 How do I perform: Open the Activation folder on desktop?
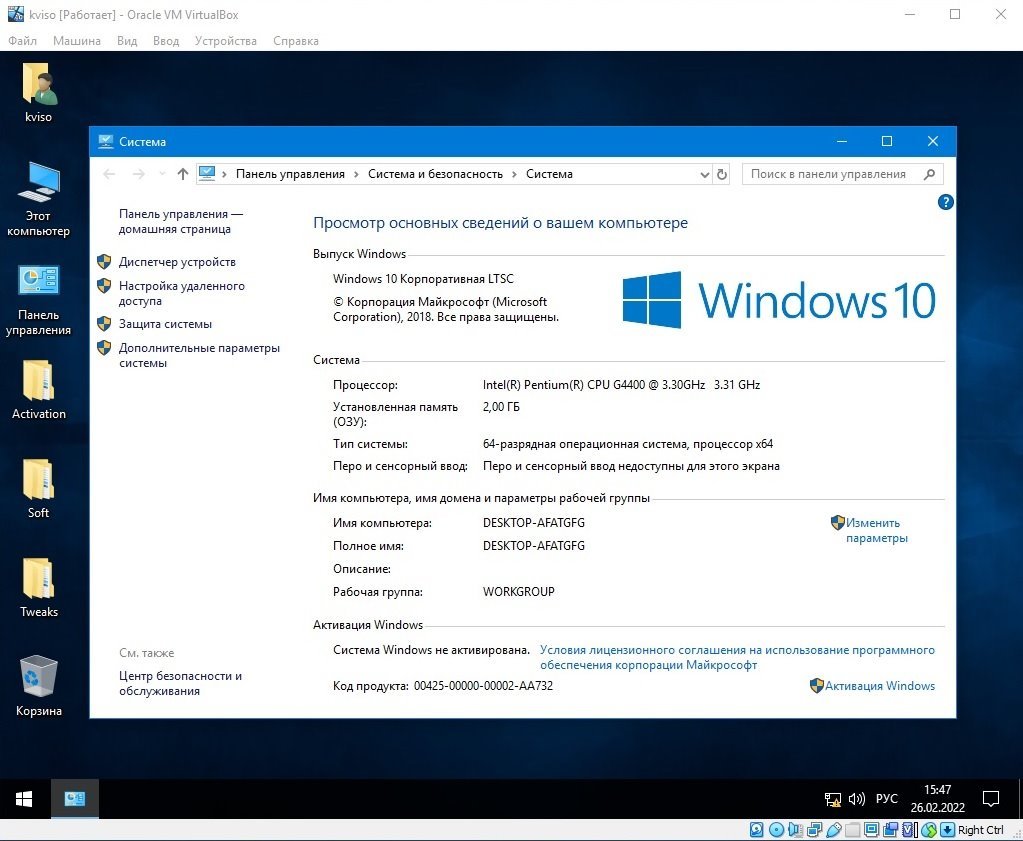click(38, 390)
